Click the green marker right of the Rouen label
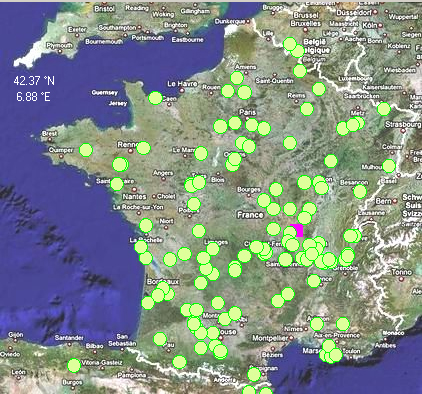422x394 pixels. (x=228, y=91)
